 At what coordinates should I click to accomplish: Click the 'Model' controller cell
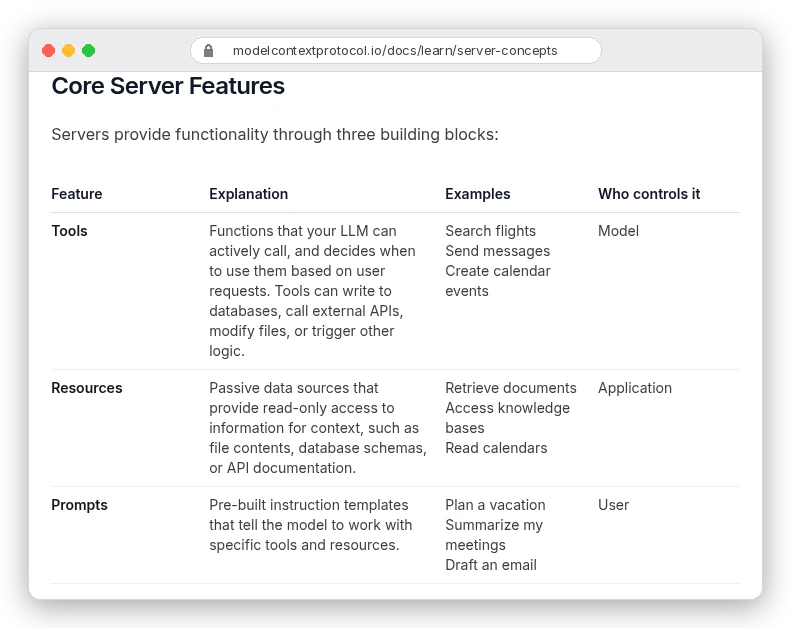pyautogui.click(x=618, y=231)
